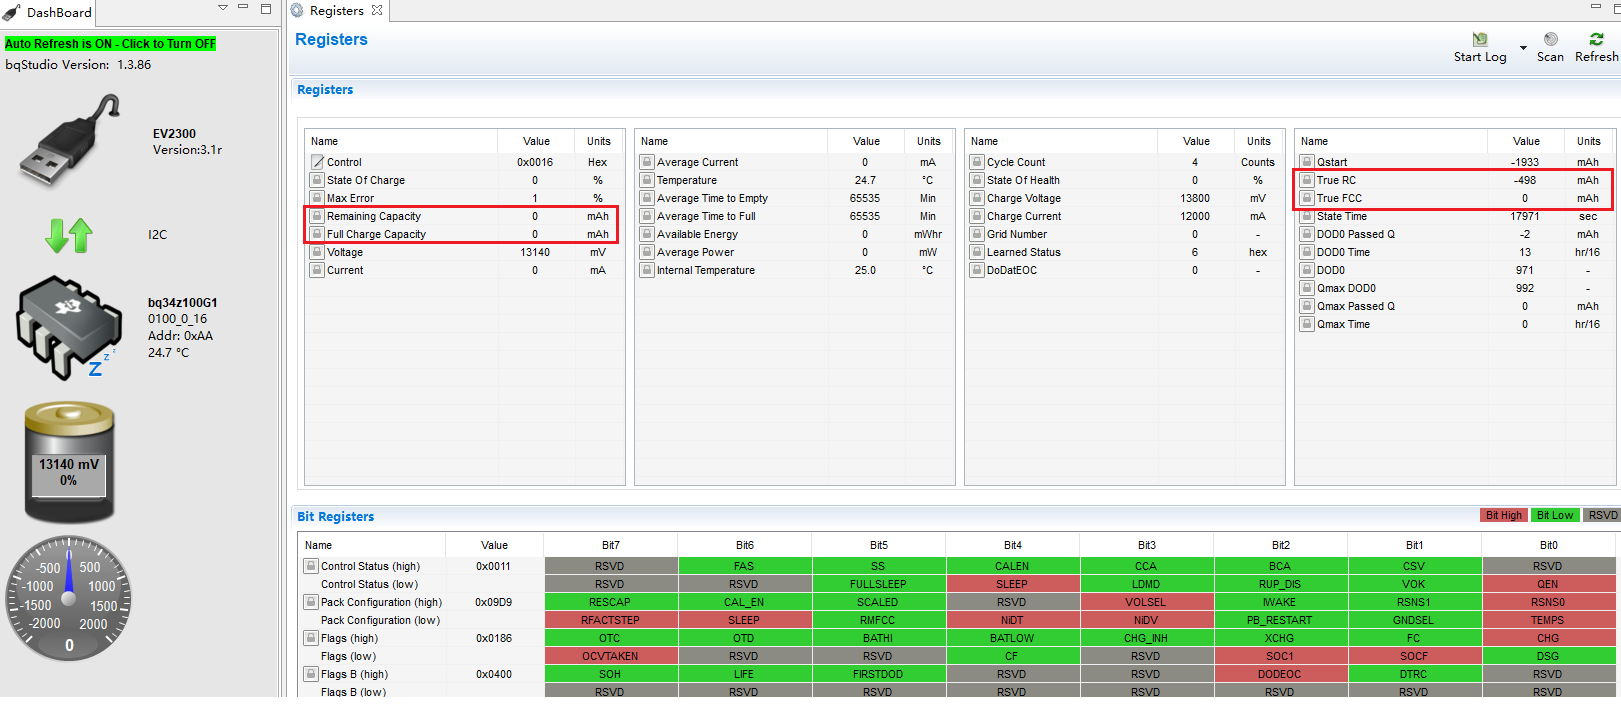Click lock icon beside Cycle Count
The height and width of the screenshot is (704, 1621).
point(977,162)
